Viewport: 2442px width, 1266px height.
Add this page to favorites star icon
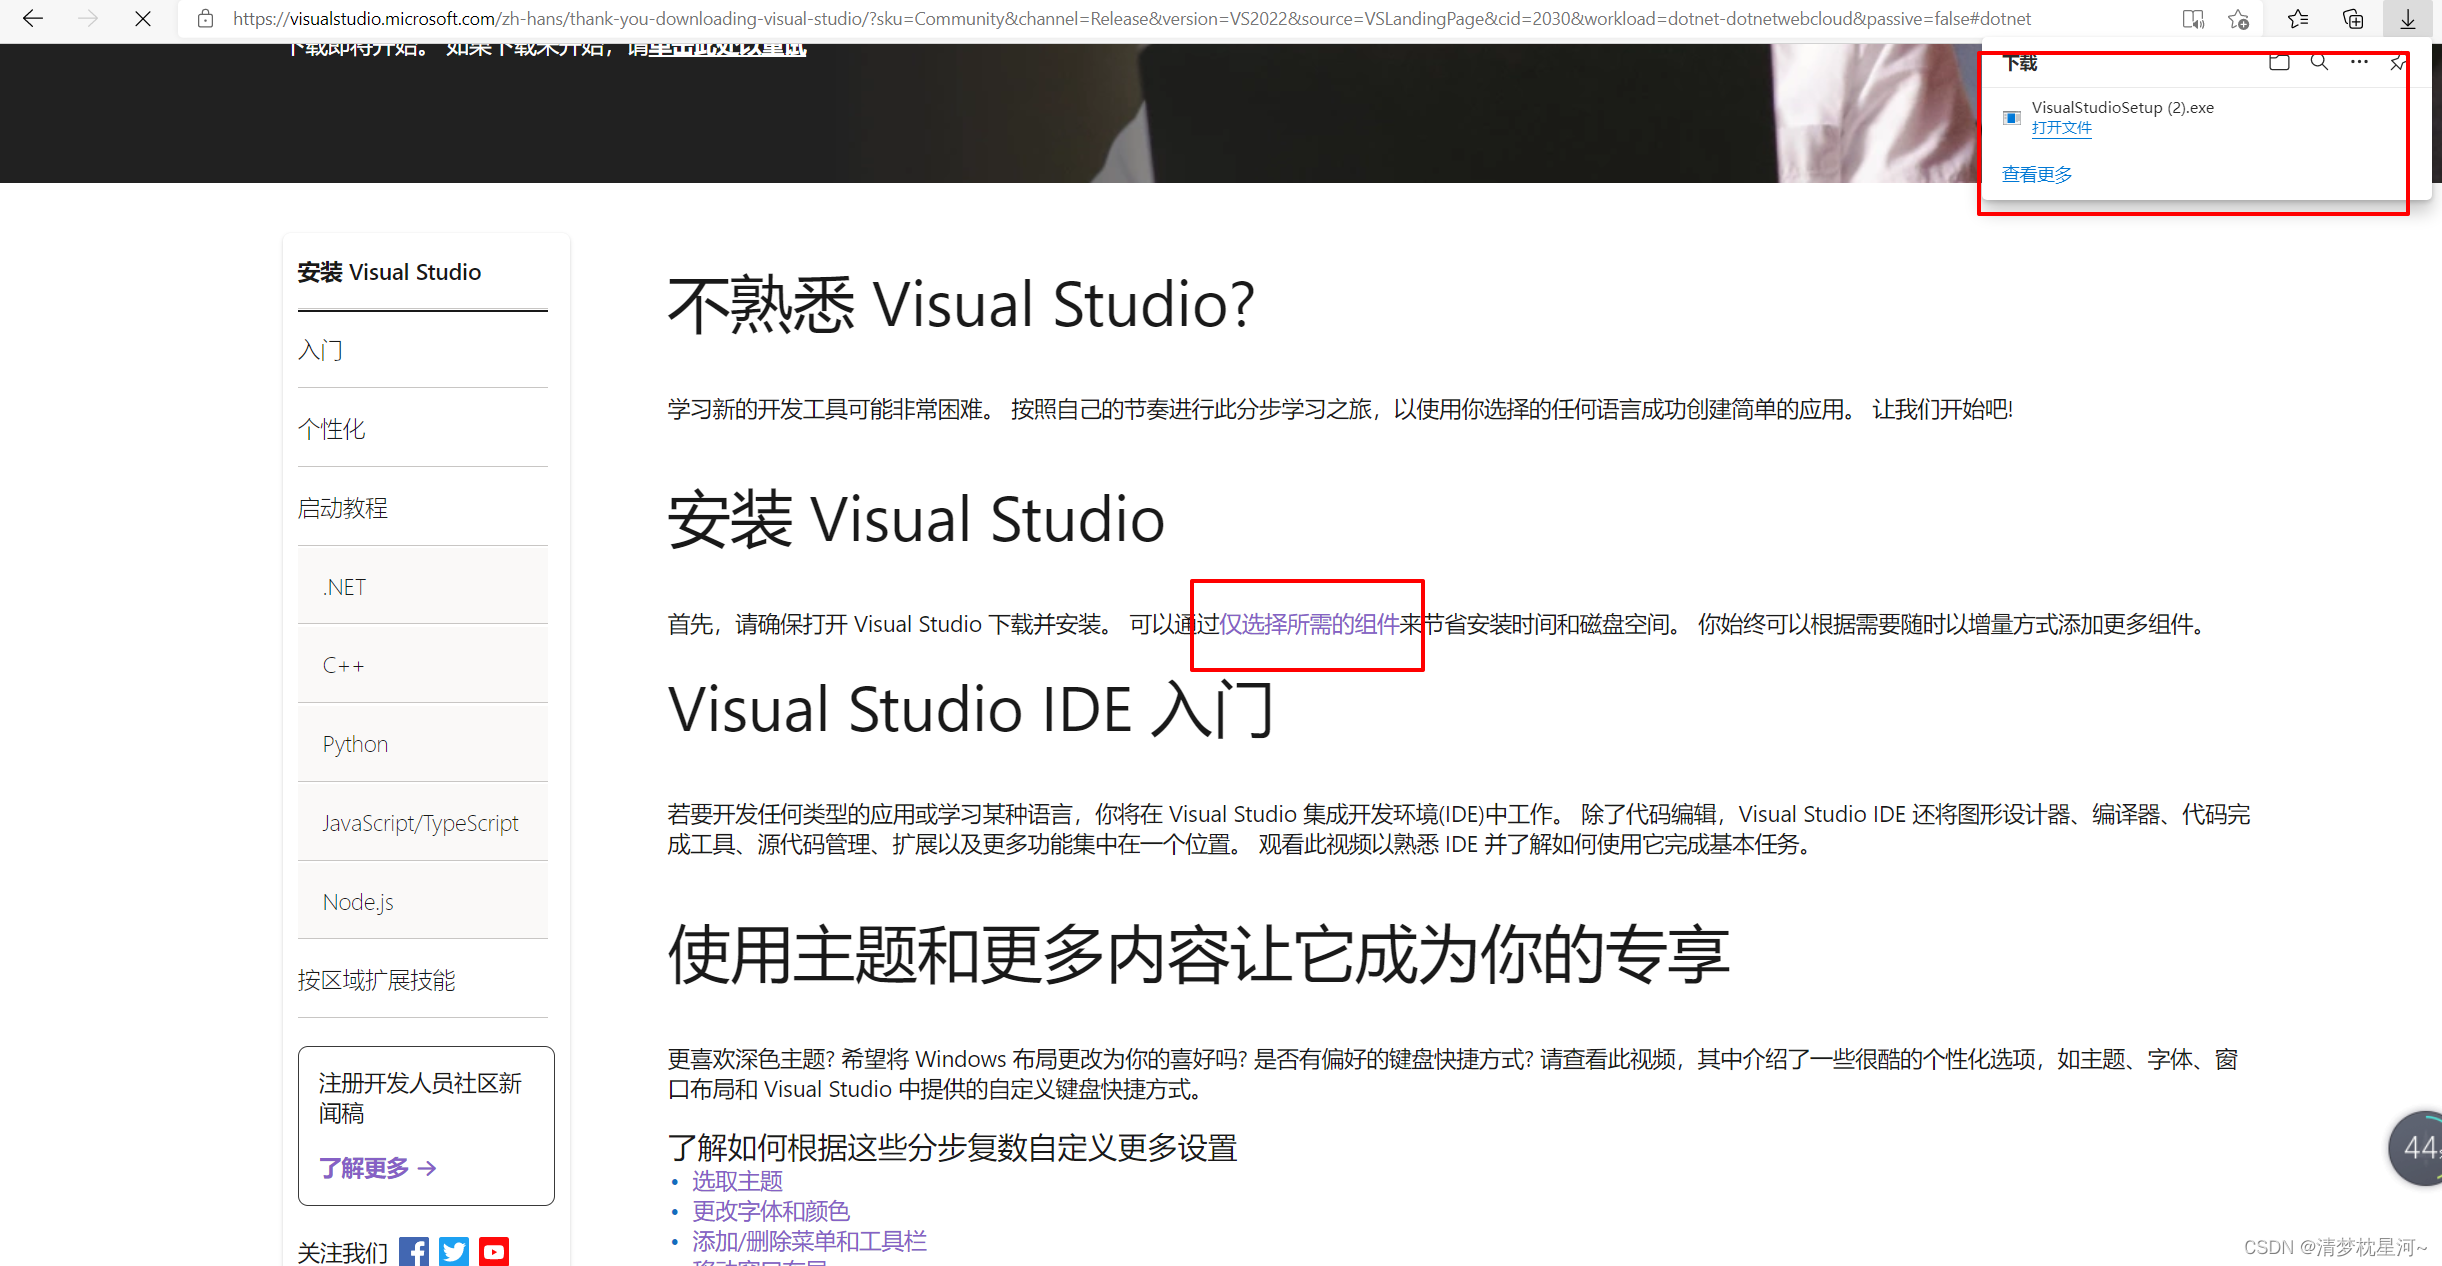[2239, 18]
